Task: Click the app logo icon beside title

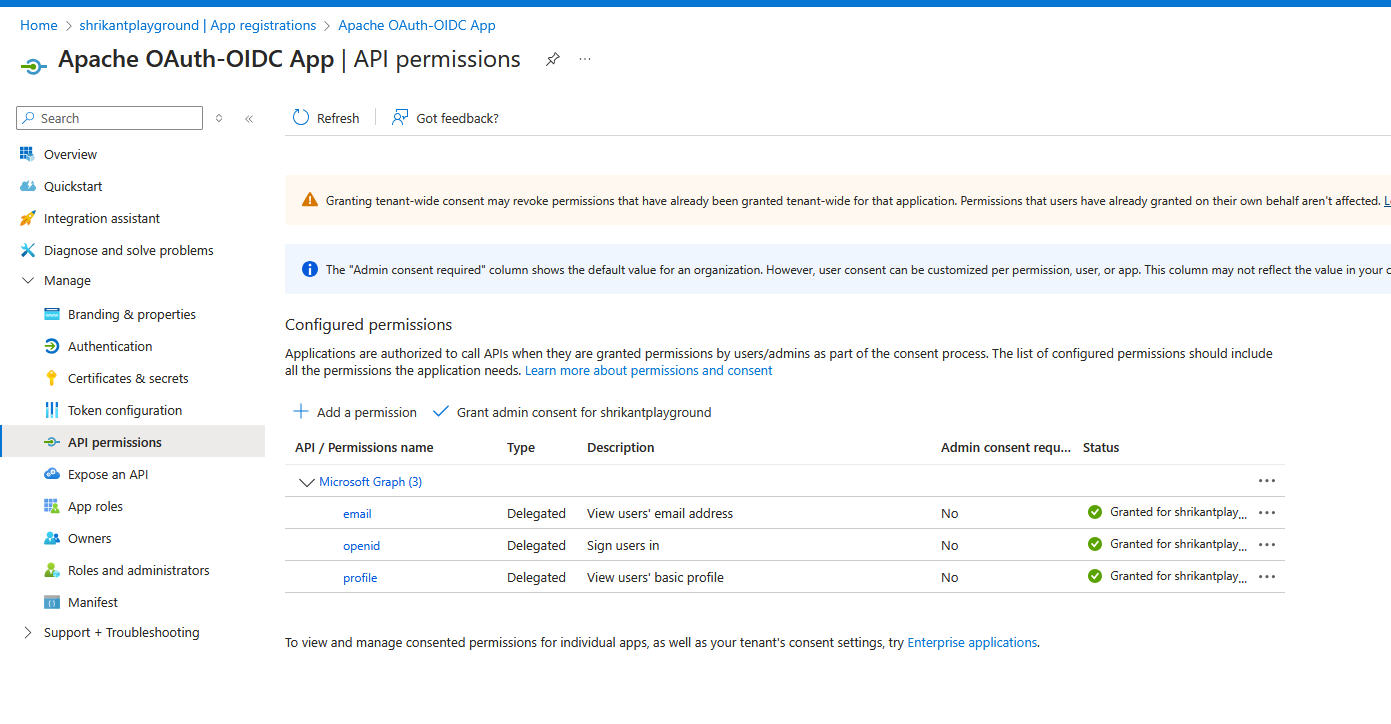Action: (33, 66)
